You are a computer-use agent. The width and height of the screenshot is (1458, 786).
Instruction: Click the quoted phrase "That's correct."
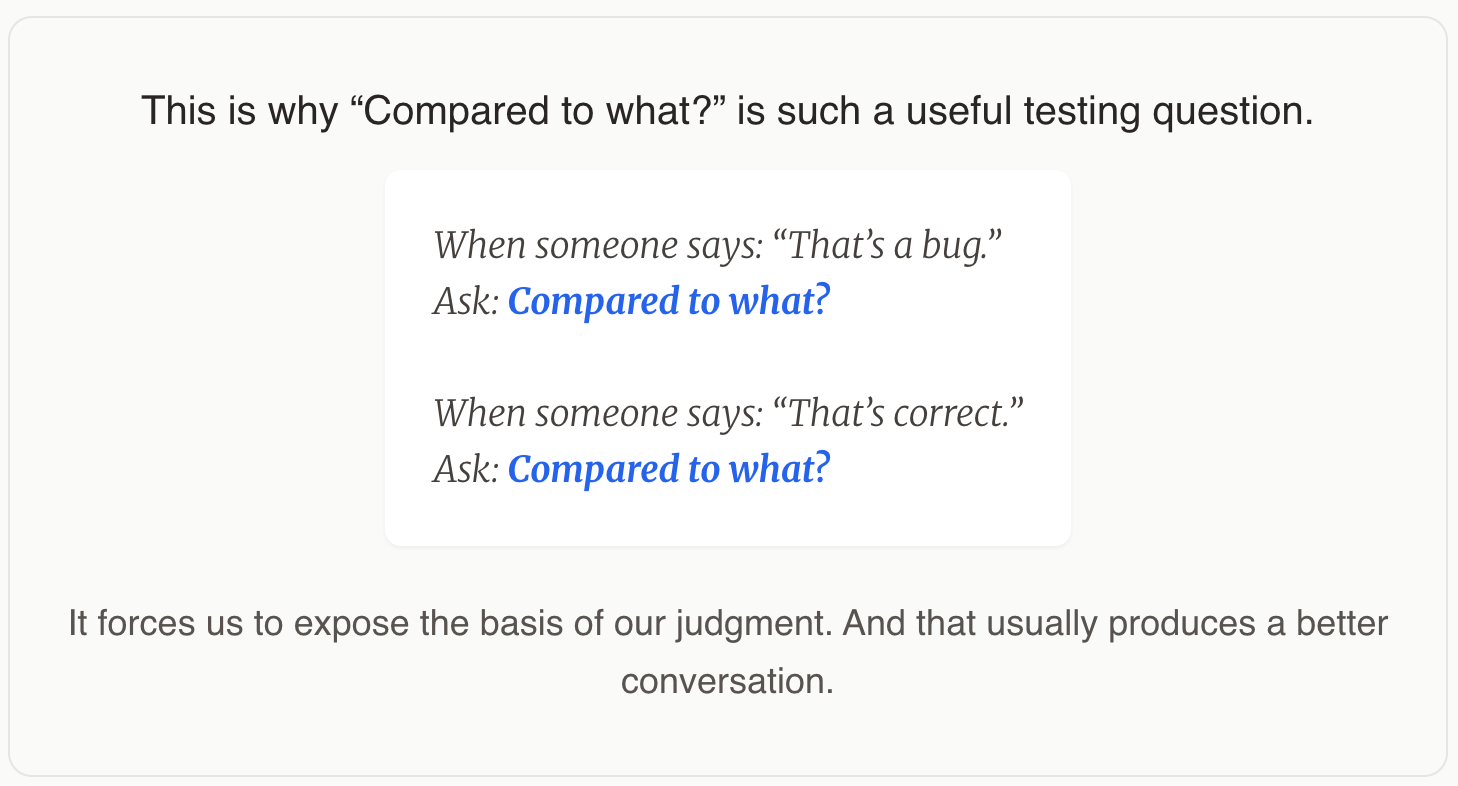[900, 413]
